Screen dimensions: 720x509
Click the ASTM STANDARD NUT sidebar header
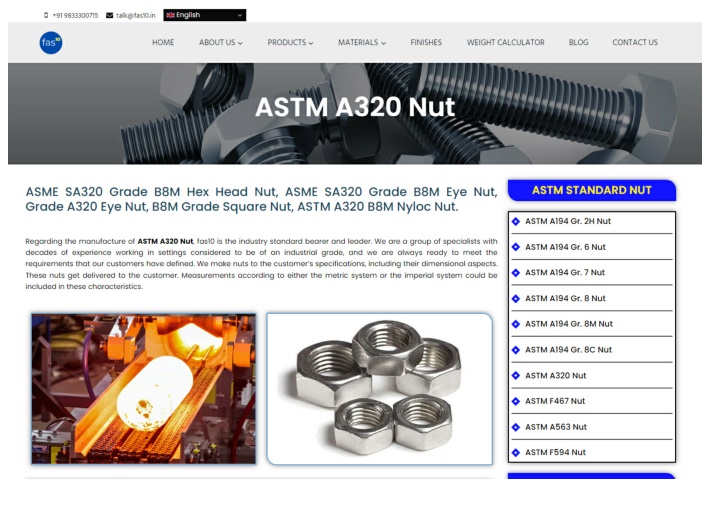(x=592, y=190)
